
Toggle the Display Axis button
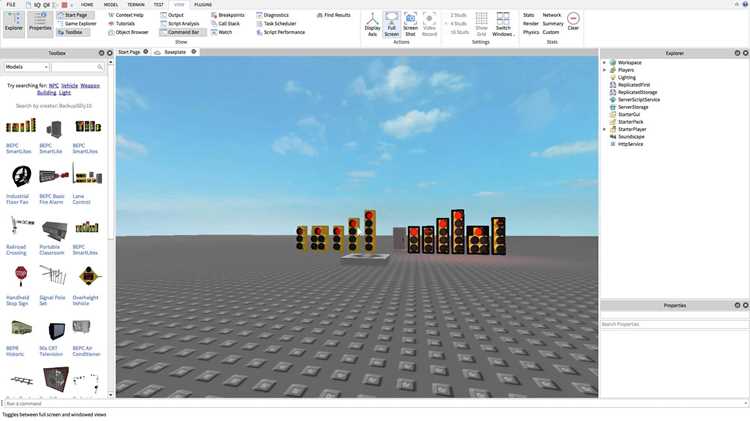pyautogui.click(x=372, y=24)
